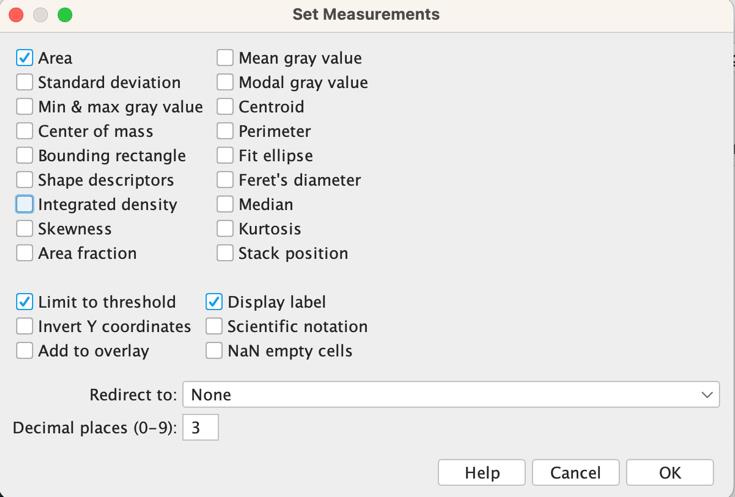Image resolution: width=735 pixels, height=497 pixels.
Task: Turn on the Feret's diameter option
Action: [225, 180]
